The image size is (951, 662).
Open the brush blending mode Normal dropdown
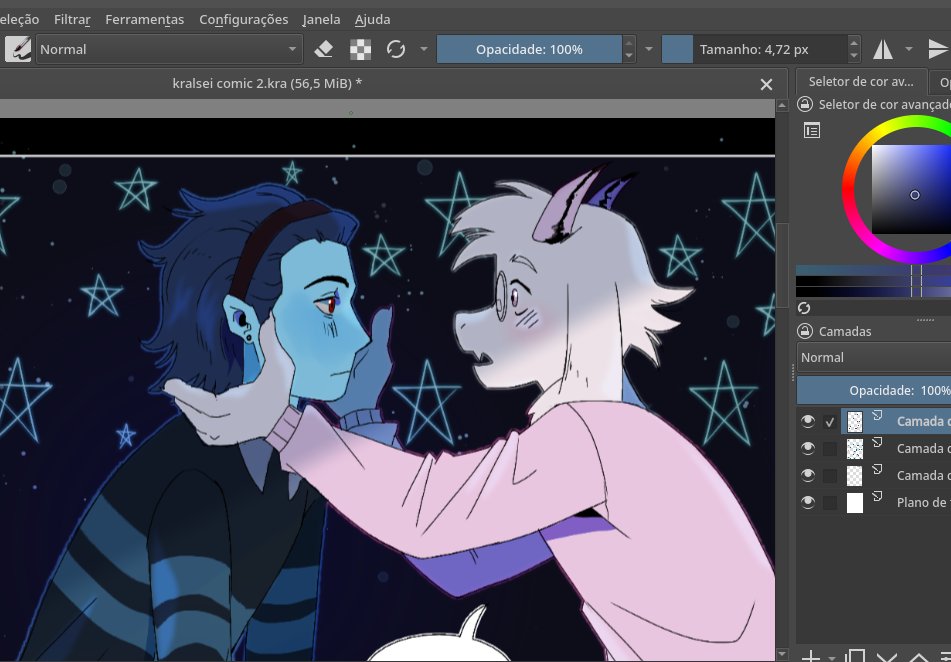coord(169,49)
